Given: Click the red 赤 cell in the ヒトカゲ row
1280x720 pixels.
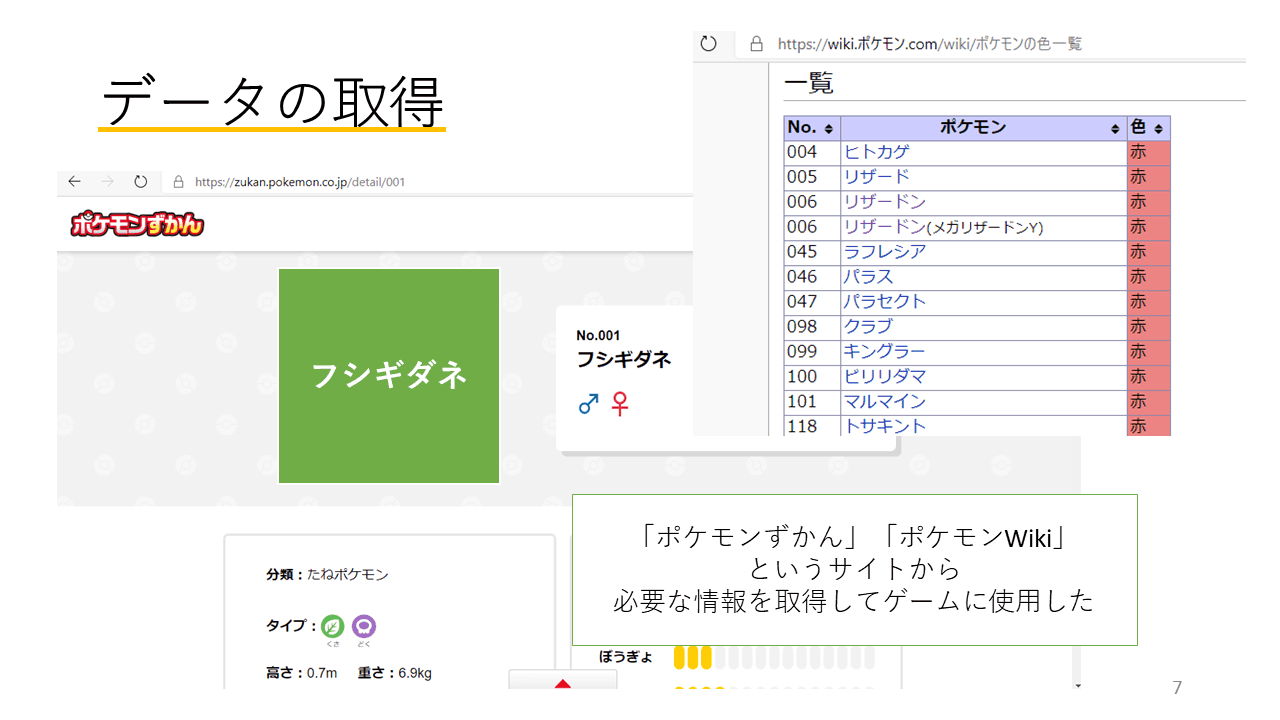Looking at the screenshot, I should [x=1148, y=153].
